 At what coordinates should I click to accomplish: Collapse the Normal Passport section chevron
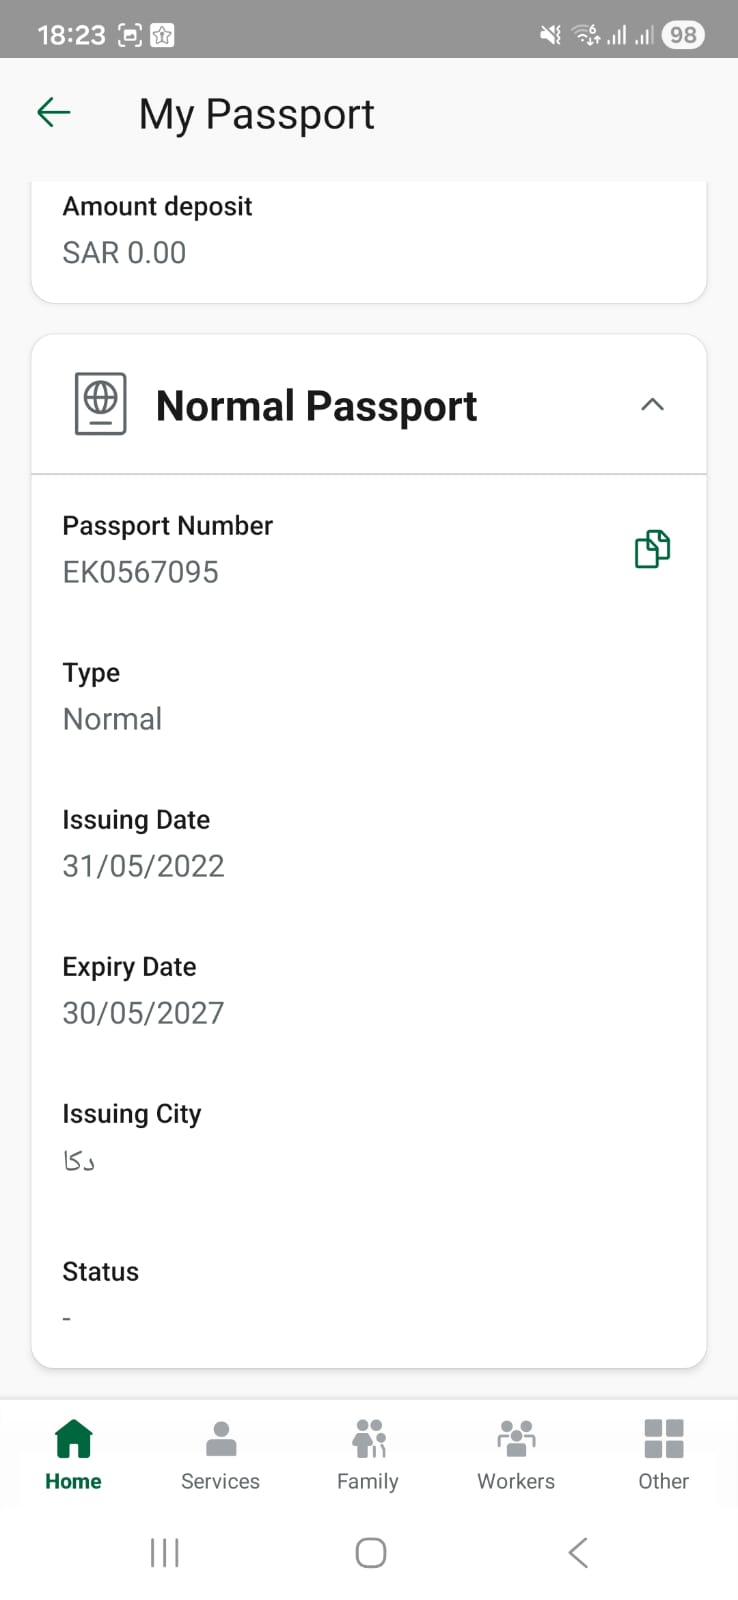click(x=652, y=405)
